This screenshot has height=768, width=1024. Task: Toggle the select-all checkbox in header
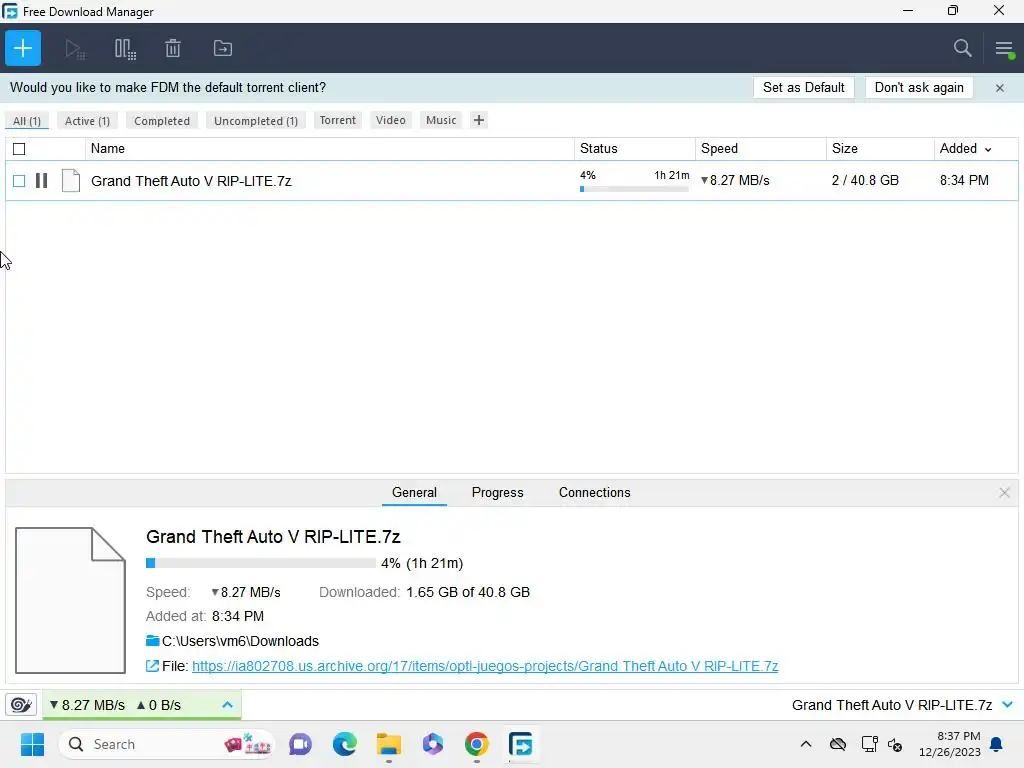pyautogui.click(x=19, y=149)
